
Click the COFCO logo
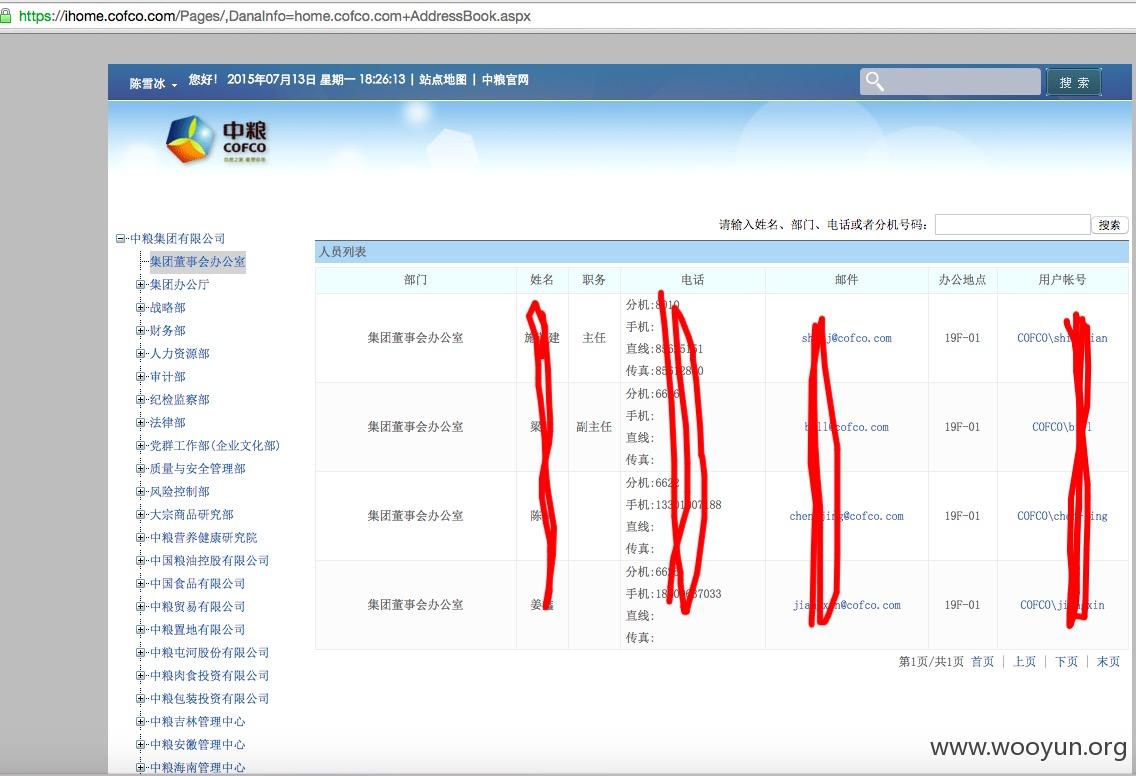(x=217, y=139)
